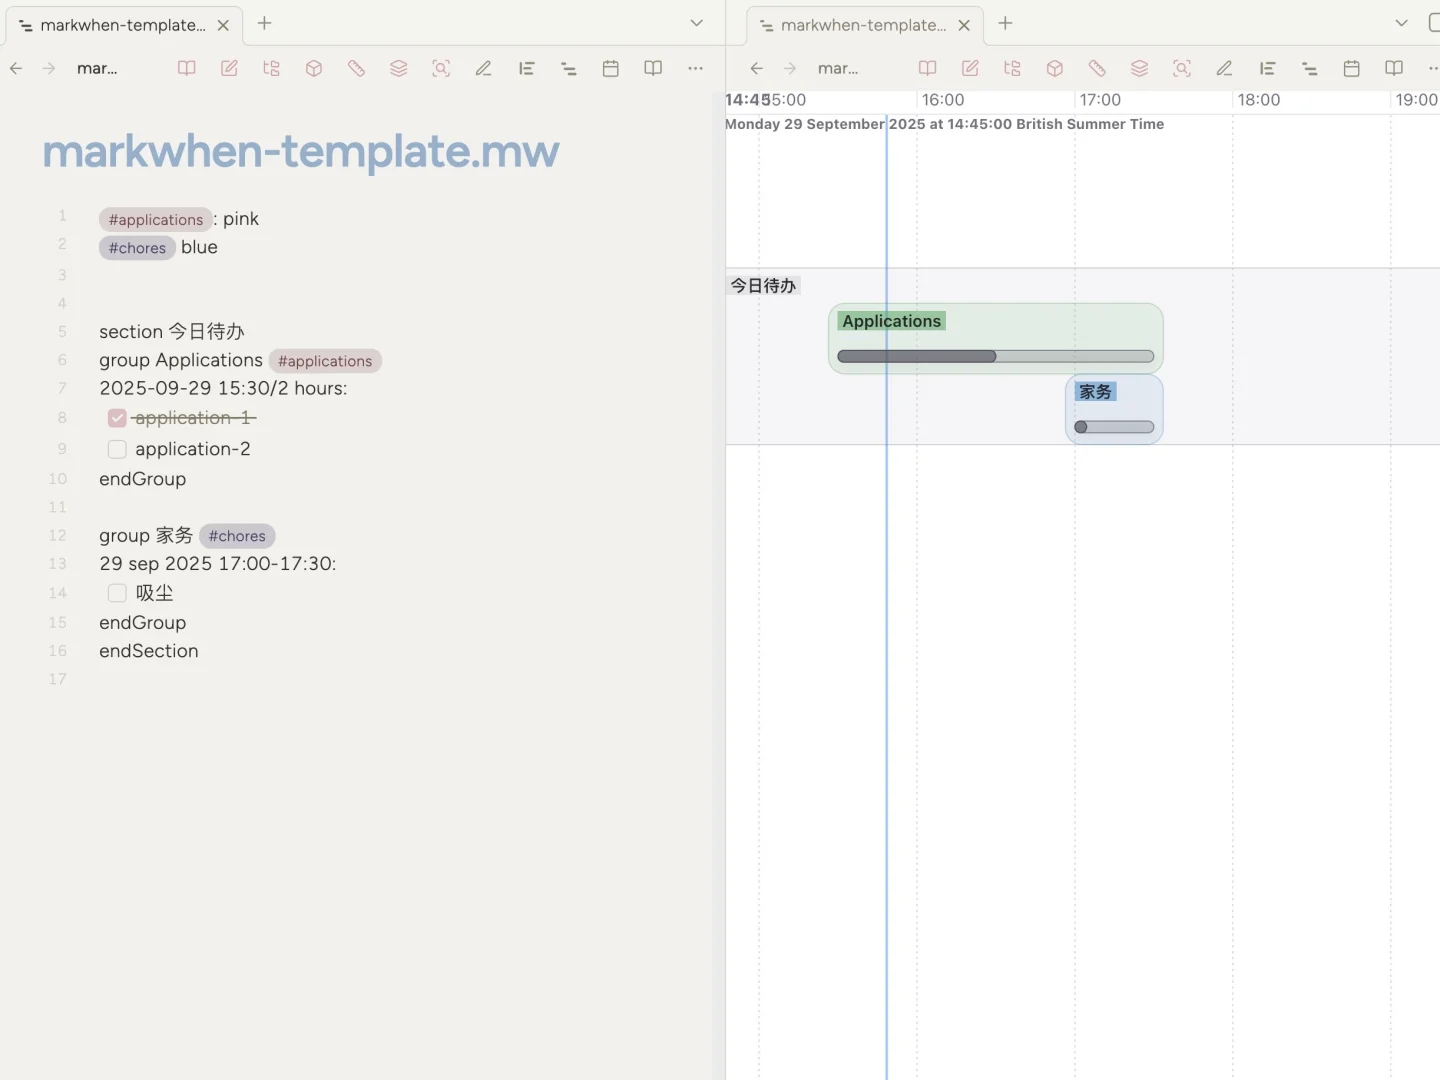This screenshot has width=1440, height=1080.
Task: Click the pencil edit icon in left pane
Action: coord(484,68)
